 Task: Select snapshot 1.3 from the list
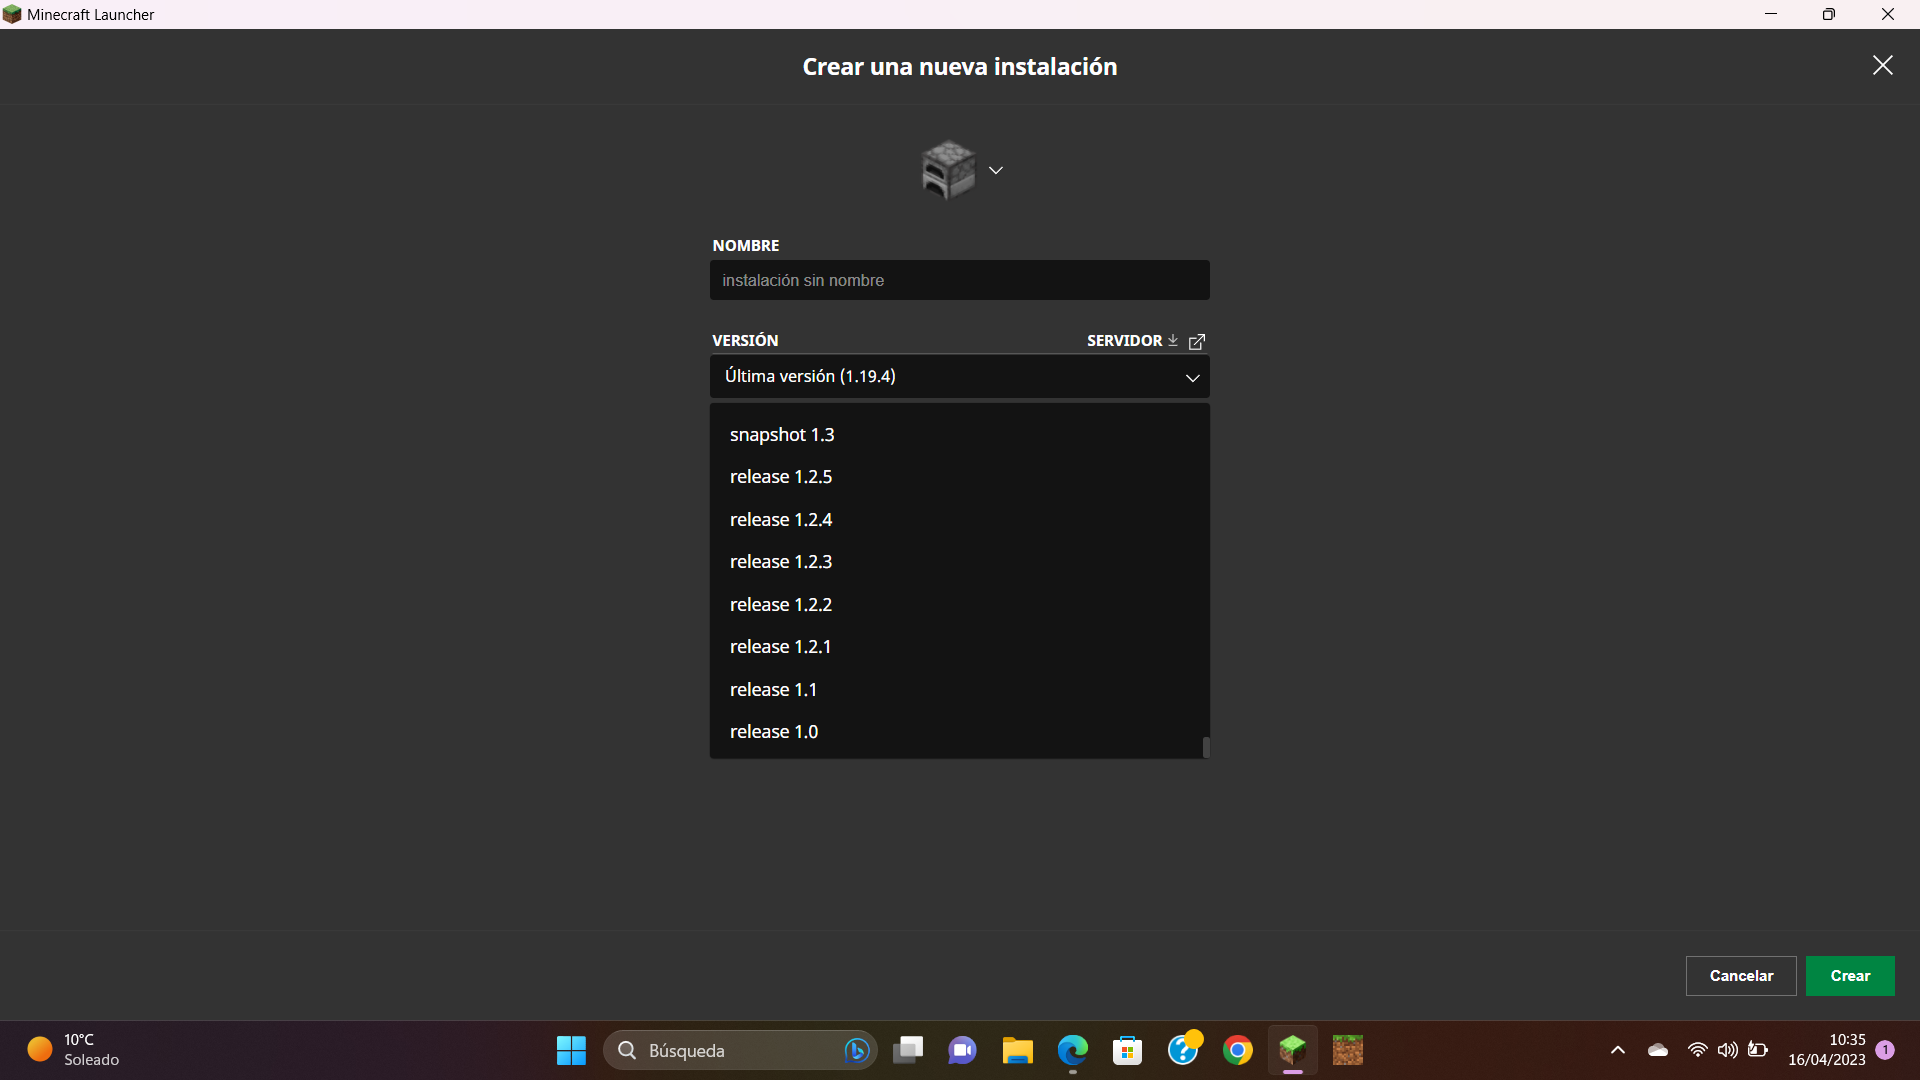tap(782, 435)
